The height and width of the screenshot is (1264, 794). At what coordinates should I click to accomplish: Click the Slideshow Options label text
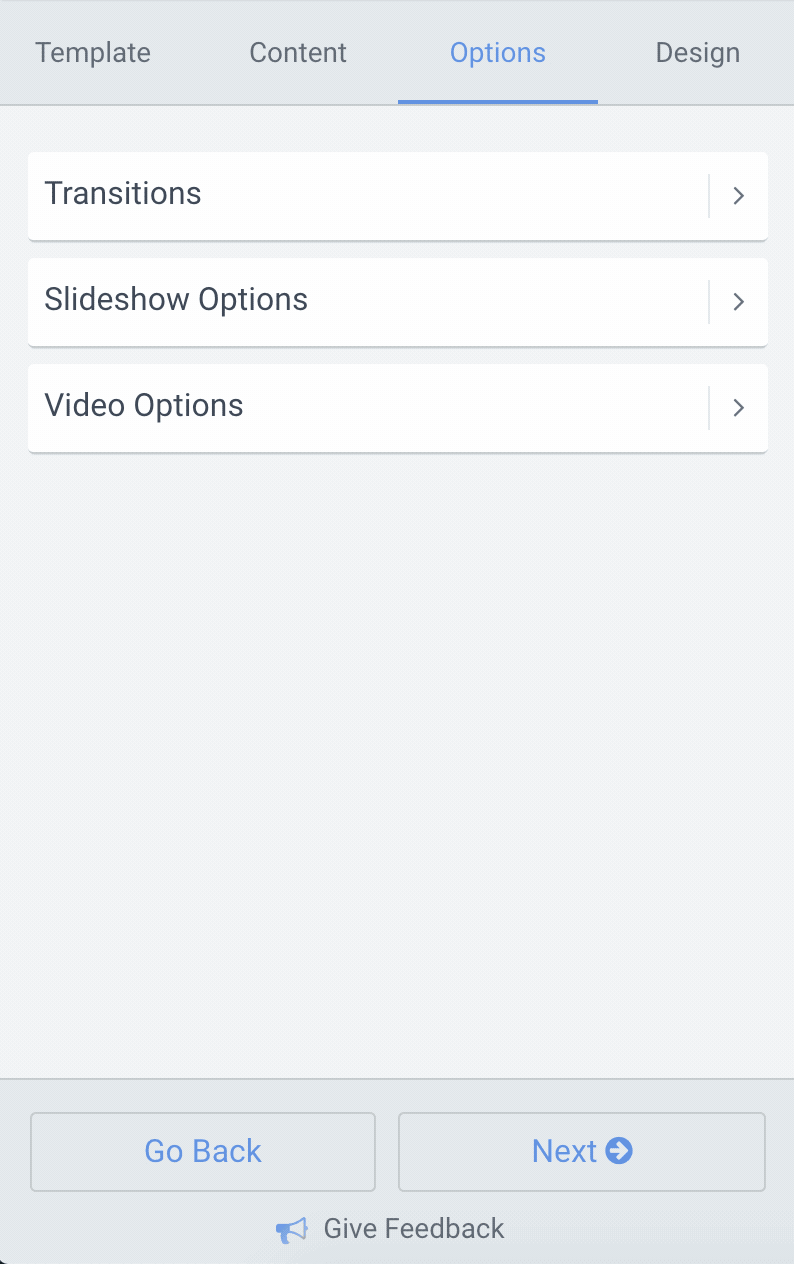pyautogui.click(x=176, y=299)
